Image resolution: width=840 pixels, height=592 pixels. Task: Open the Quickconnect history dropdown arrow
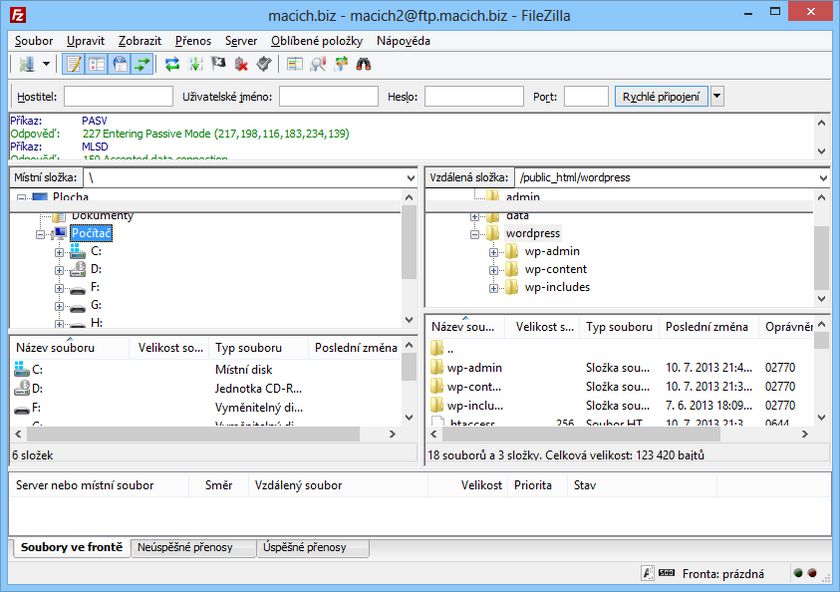pyautogui.click(x=717, y=97)
